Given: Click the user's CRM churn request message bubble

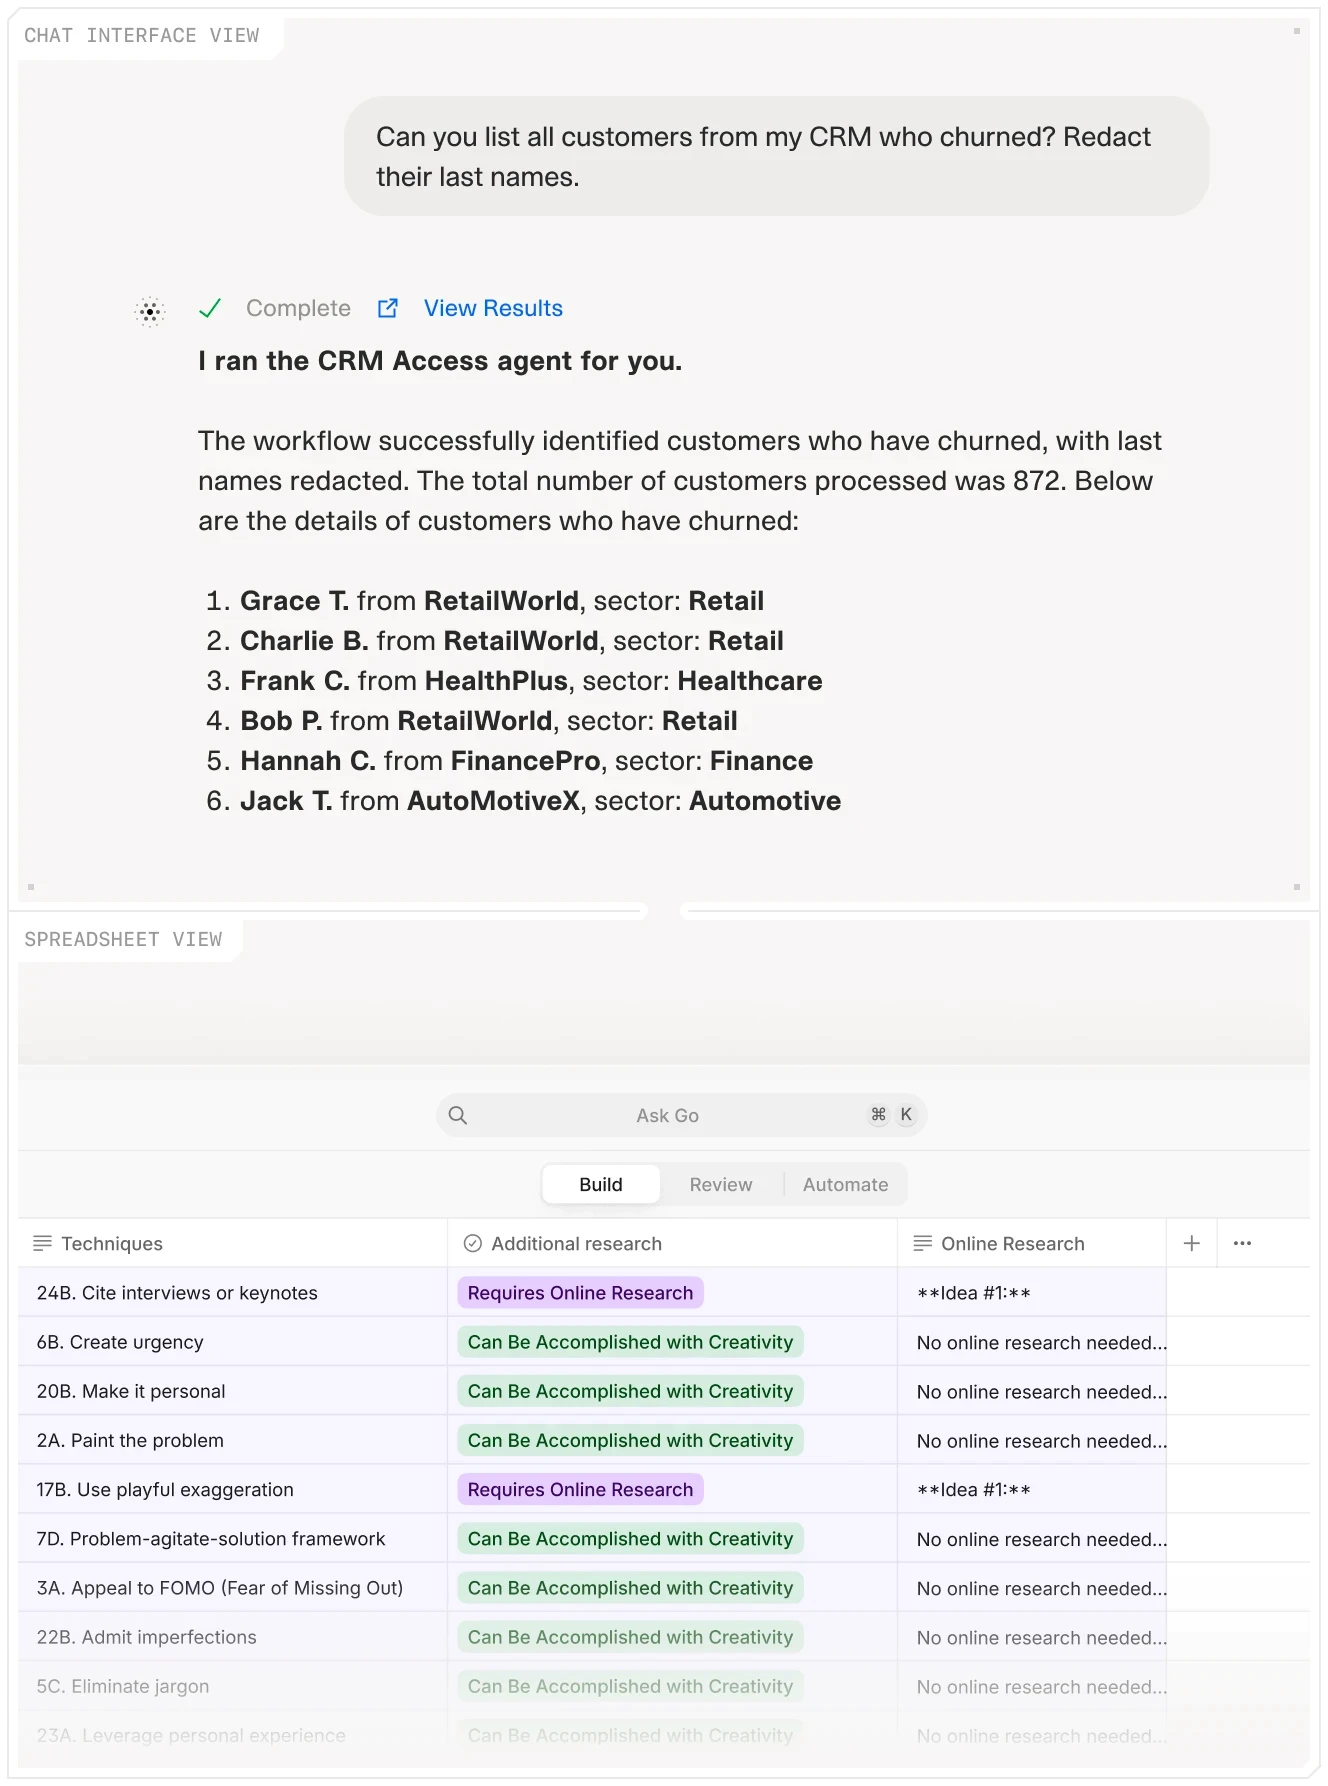Looking at the screenshot, I should coord(777,156).
